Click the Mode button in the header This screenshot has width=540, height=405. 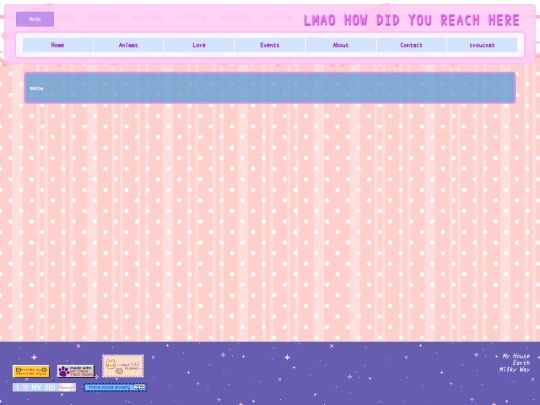click(35, 19)
